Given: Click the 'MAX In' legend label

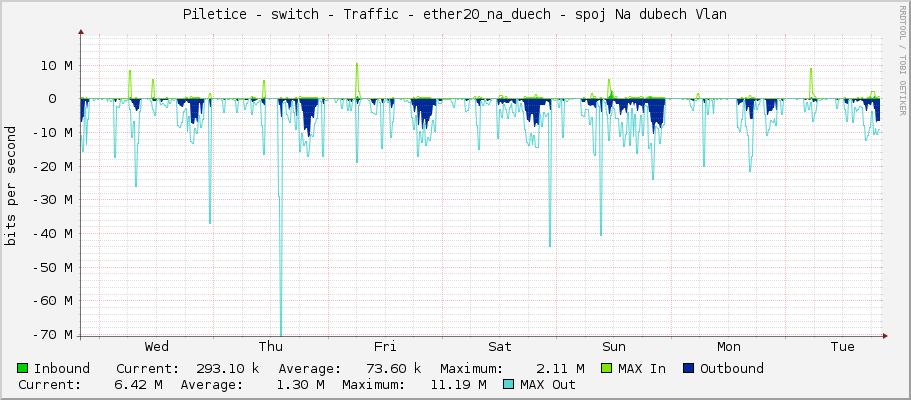Looking at the screenshot, I should point(642,368).
